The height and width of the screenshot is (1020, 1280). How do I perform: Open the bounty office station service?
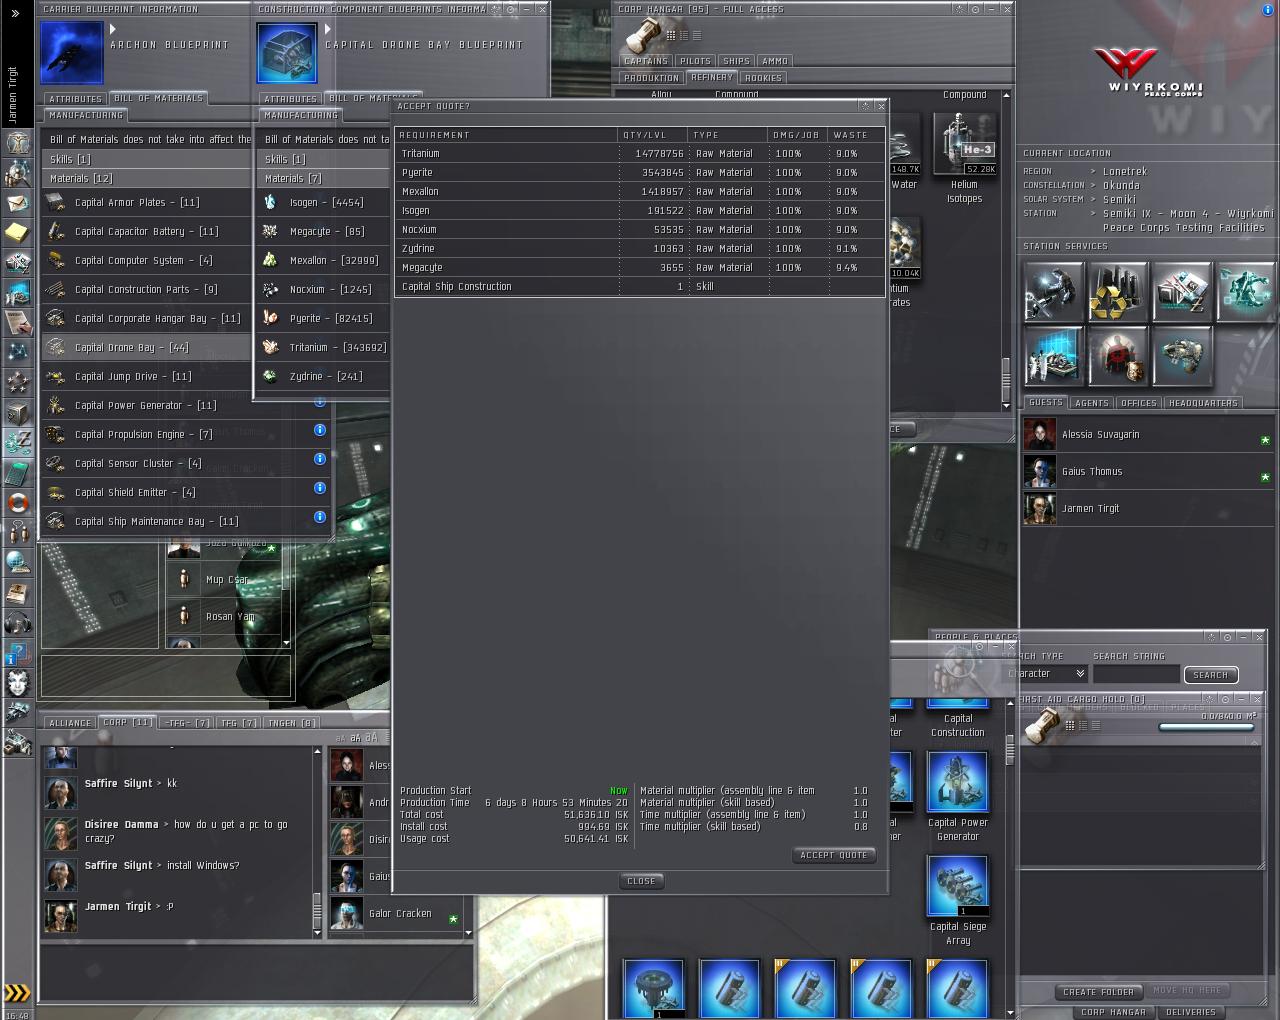coord(1117,356)
